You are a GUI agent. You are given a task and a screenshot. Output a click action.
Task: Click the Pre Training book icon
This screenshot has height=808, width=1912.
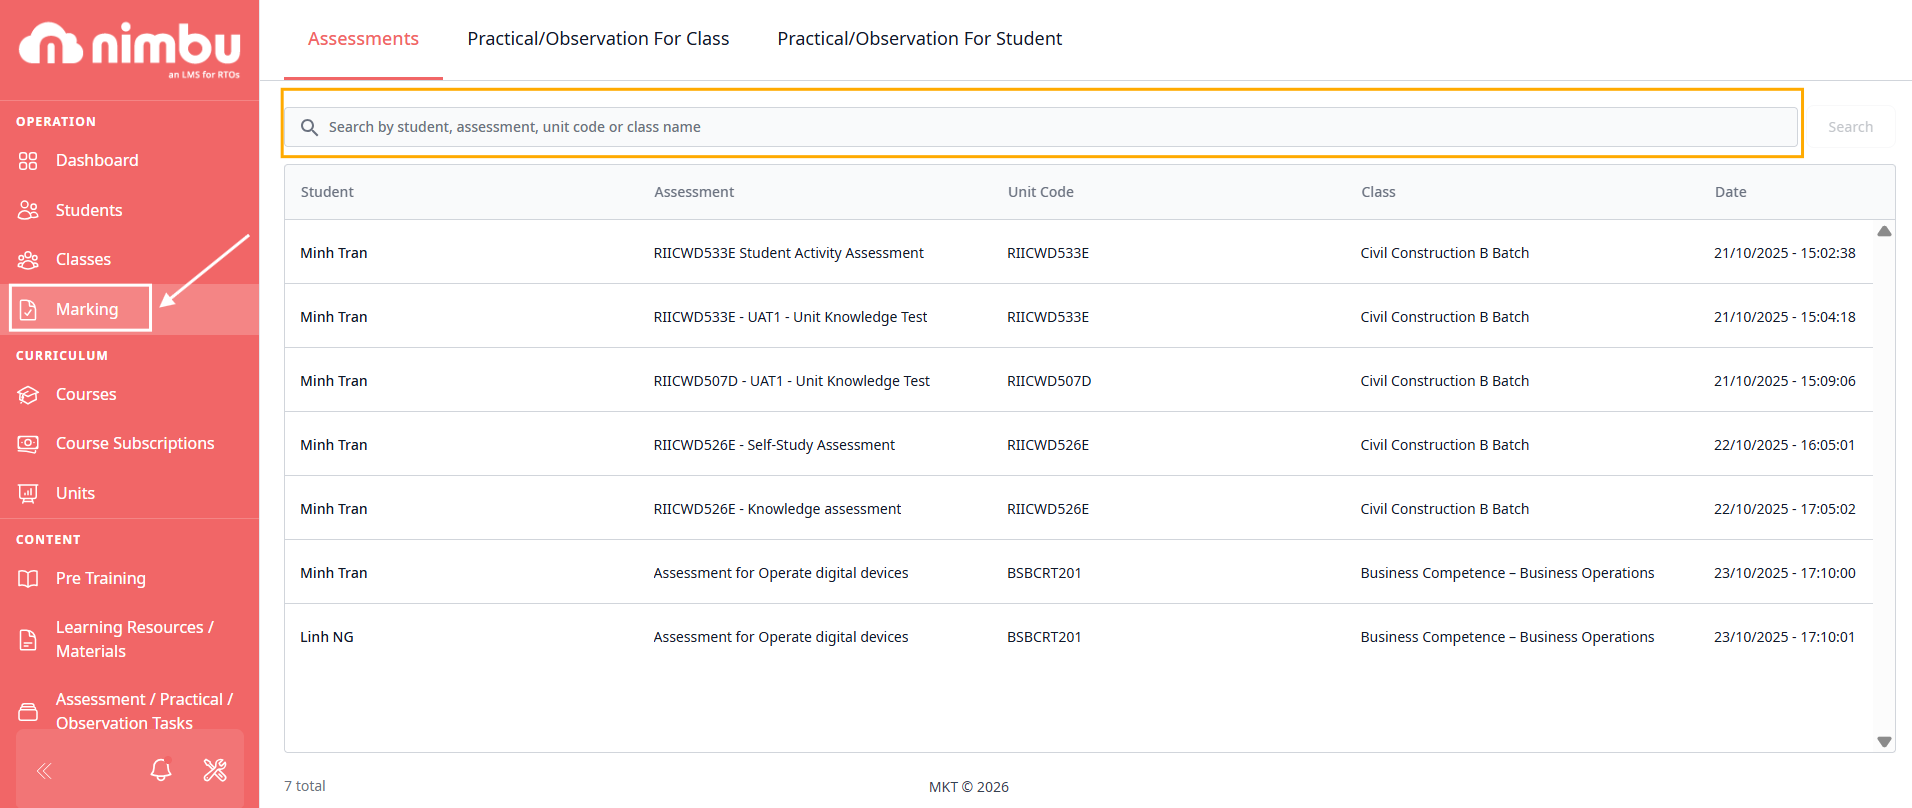28,579
